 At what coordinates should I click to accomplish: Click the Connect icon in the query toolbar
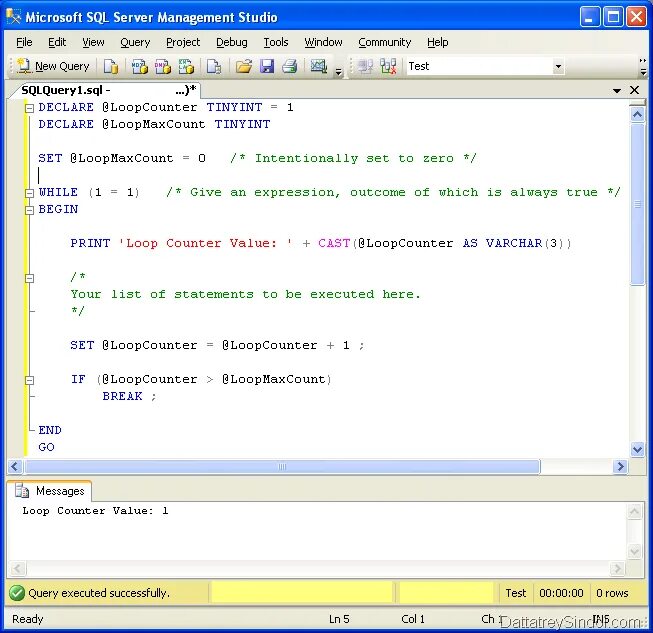point(365,67)
